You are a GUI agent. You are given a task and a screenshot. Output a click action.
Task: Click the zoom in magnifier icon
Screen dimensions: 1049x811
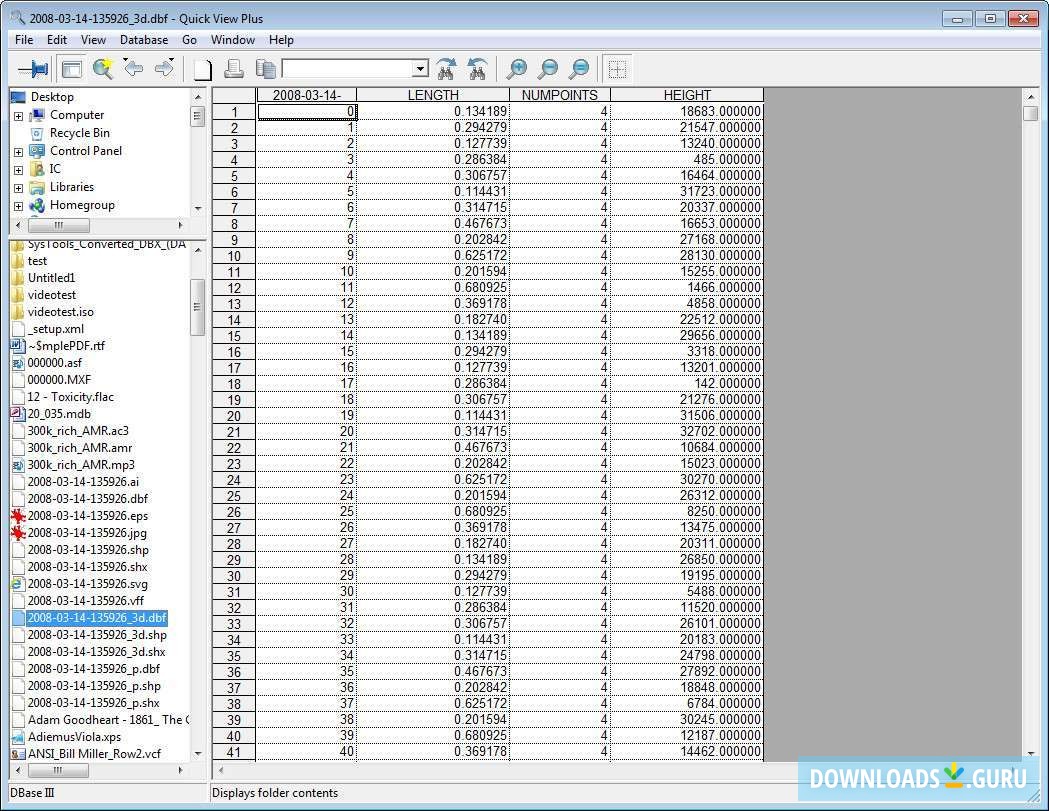pyautogui.click(x=516, y=69)
